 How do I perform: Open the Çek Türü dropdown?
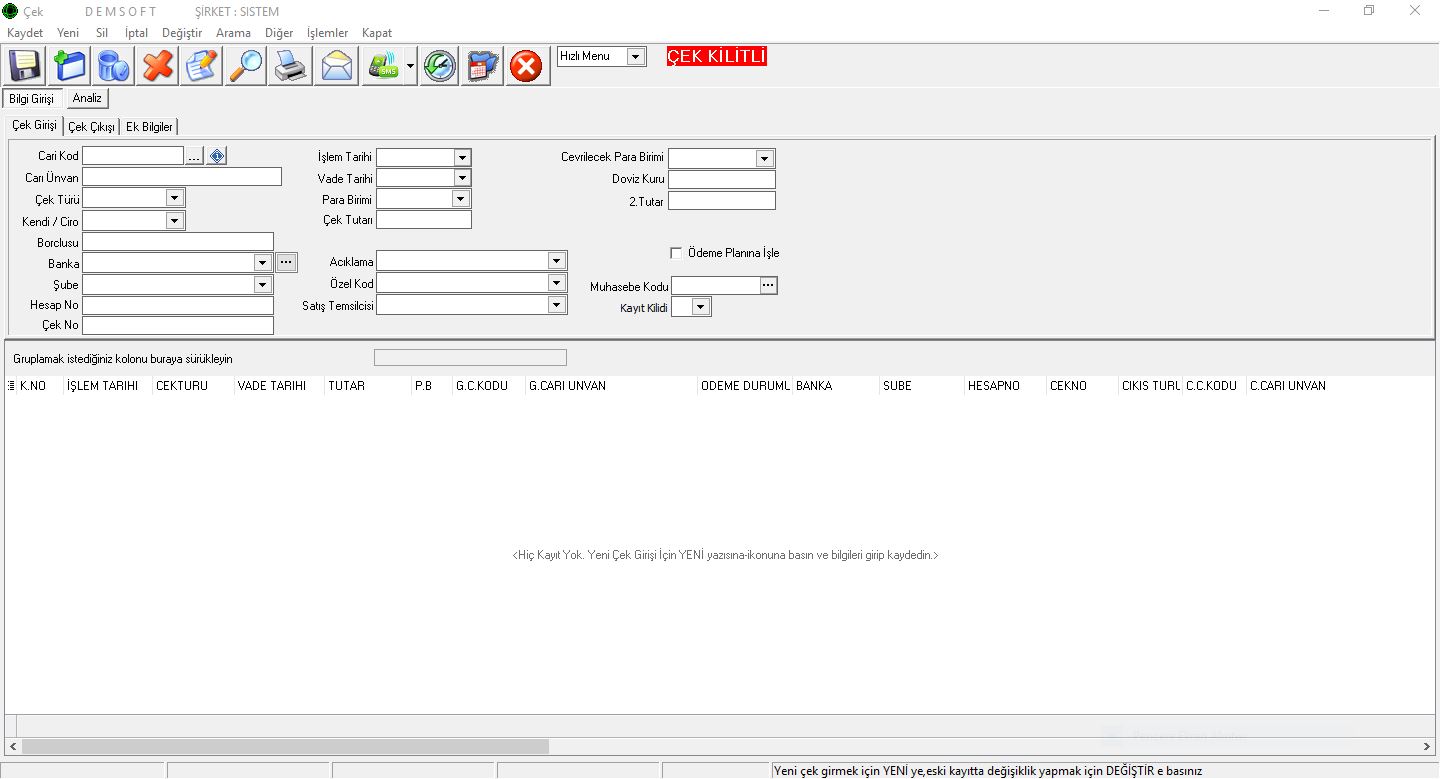pos(174,199)
